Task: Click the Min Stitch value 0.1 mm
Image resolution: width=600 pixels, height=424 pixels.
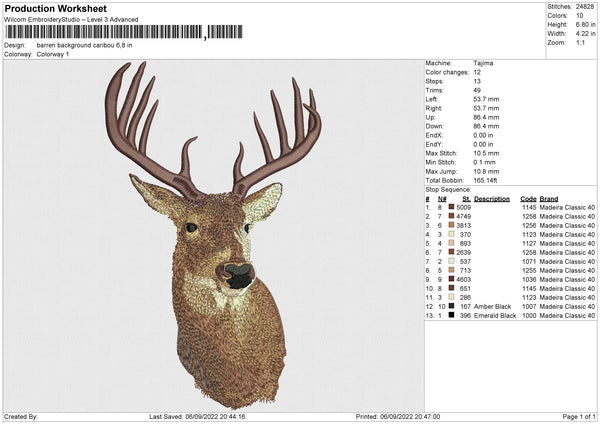Action: (484, 162)
